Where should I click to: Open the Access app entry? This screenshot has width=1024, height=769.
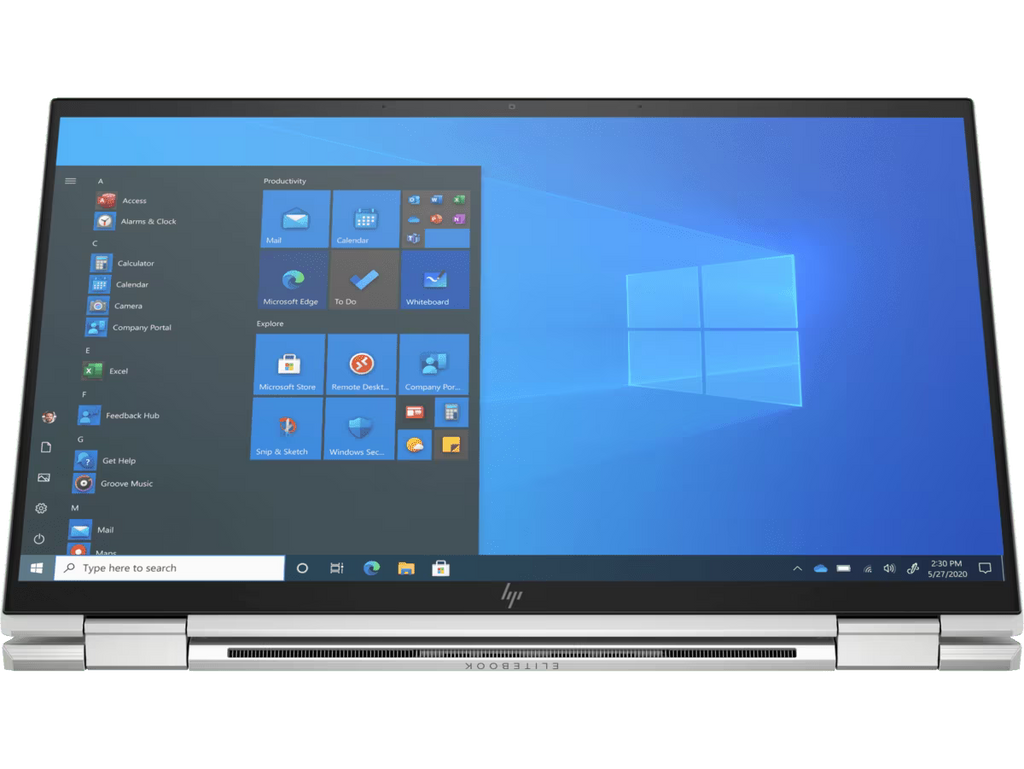(123, 200)
